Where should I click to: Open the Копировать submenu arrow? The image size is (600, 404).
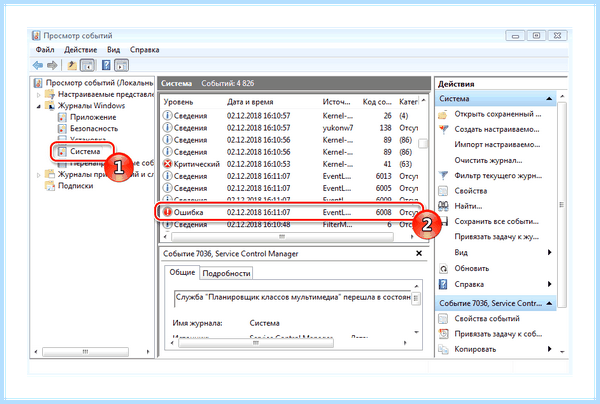[x=549, y=349]
